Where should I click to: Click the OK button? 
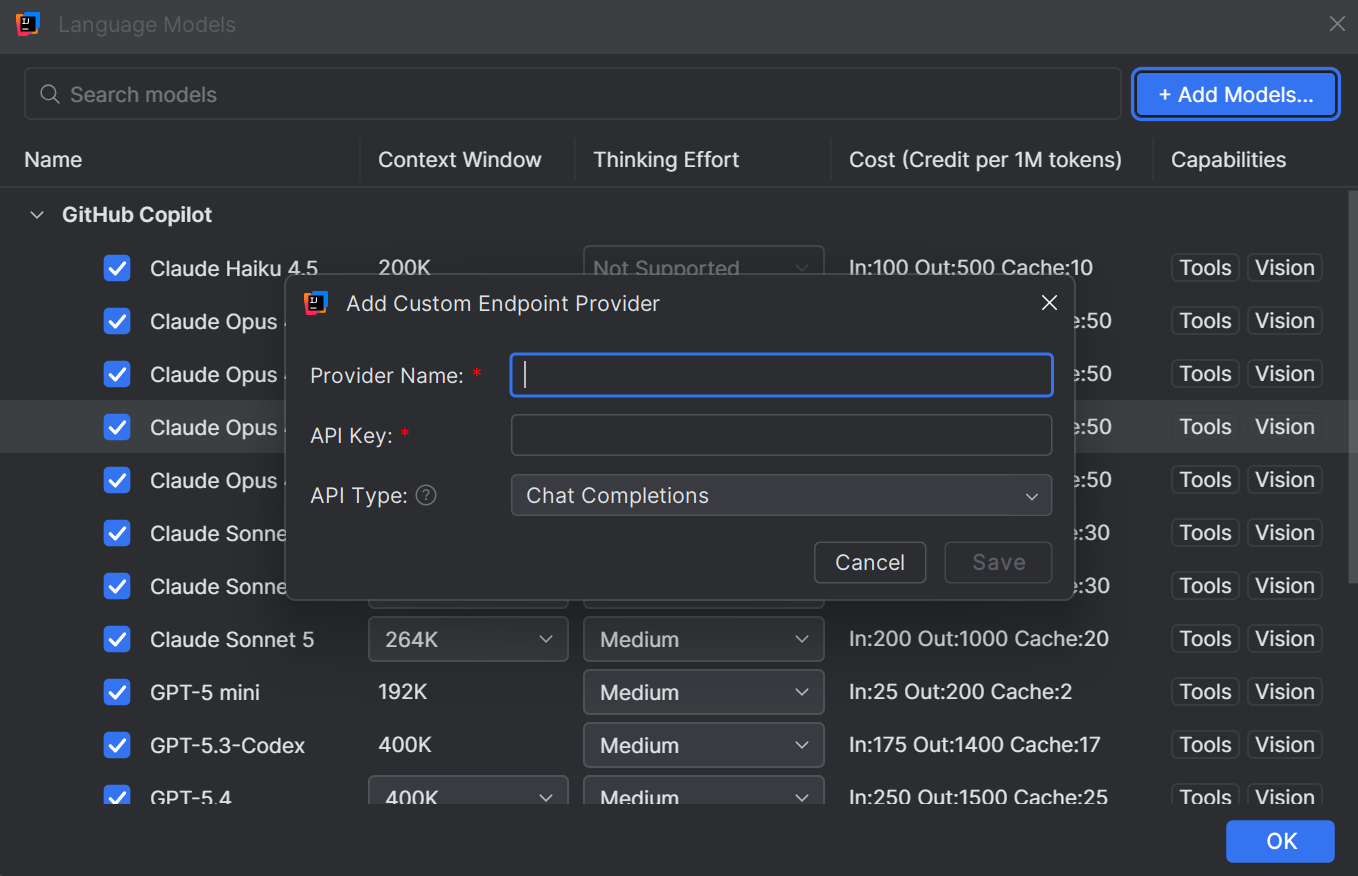tap(1281, 841)
